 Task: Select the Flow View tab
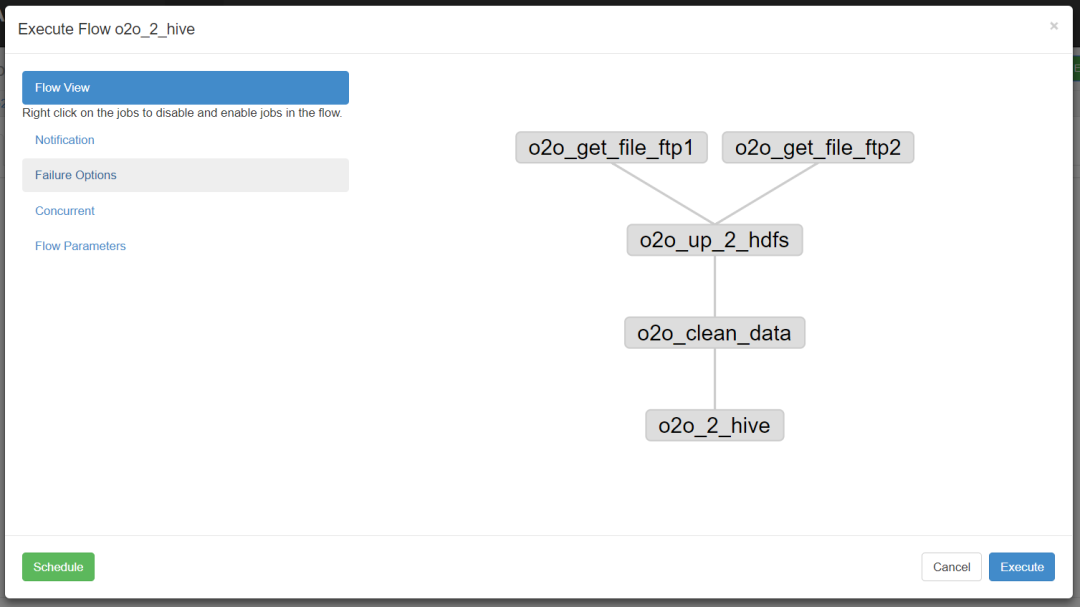(185, 88)
